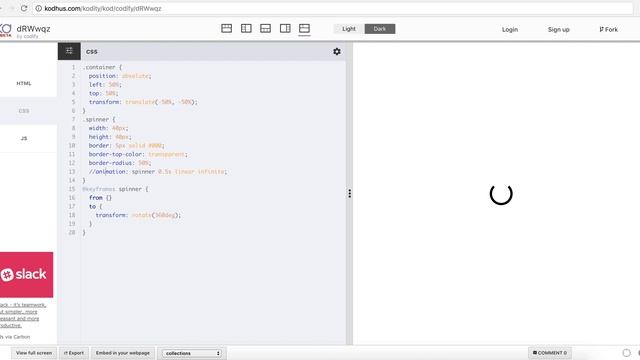Open the sliders options icon beside CSS header
Screen dimensions: 640x360
click(69, 51)
